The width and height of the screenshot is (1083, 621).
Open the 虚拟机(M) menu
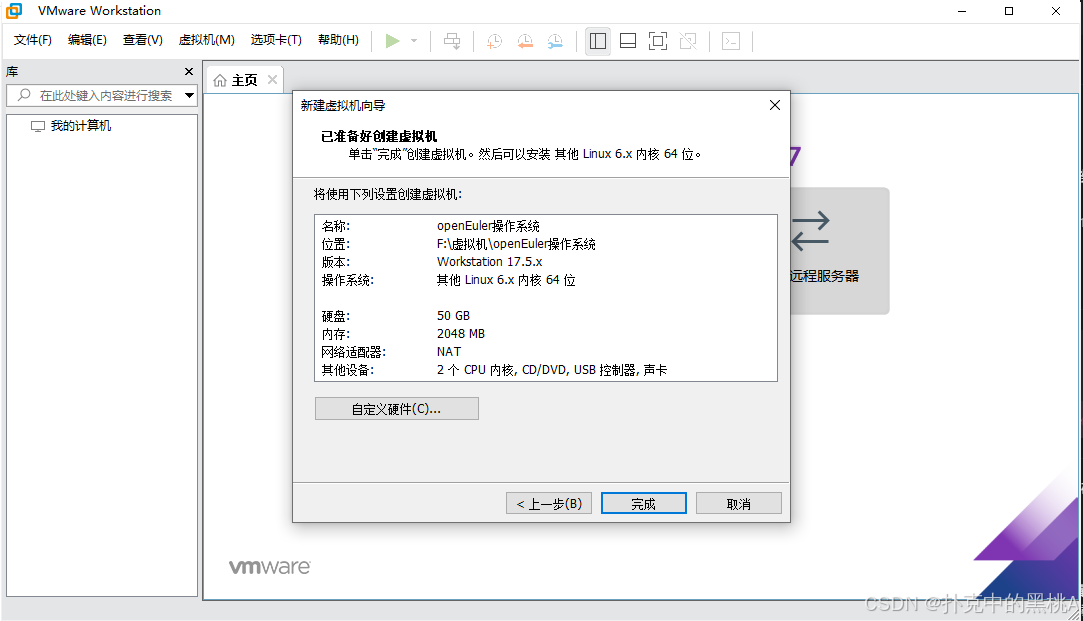click(x=207, y=40)
